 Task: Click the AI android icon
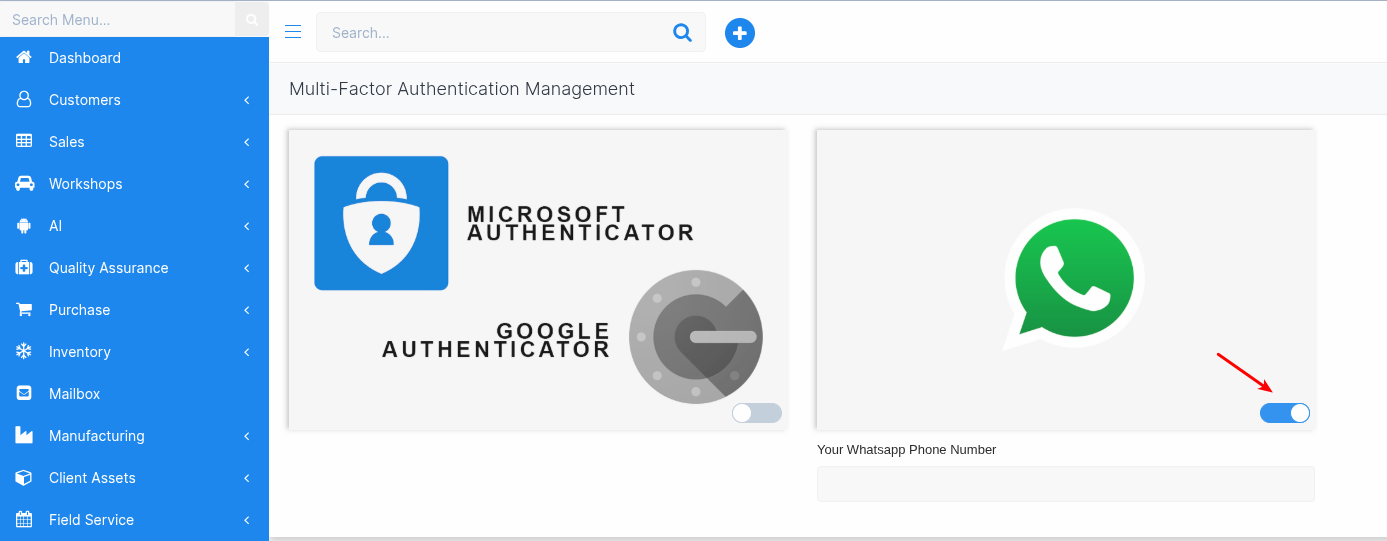tap(24, 226)
